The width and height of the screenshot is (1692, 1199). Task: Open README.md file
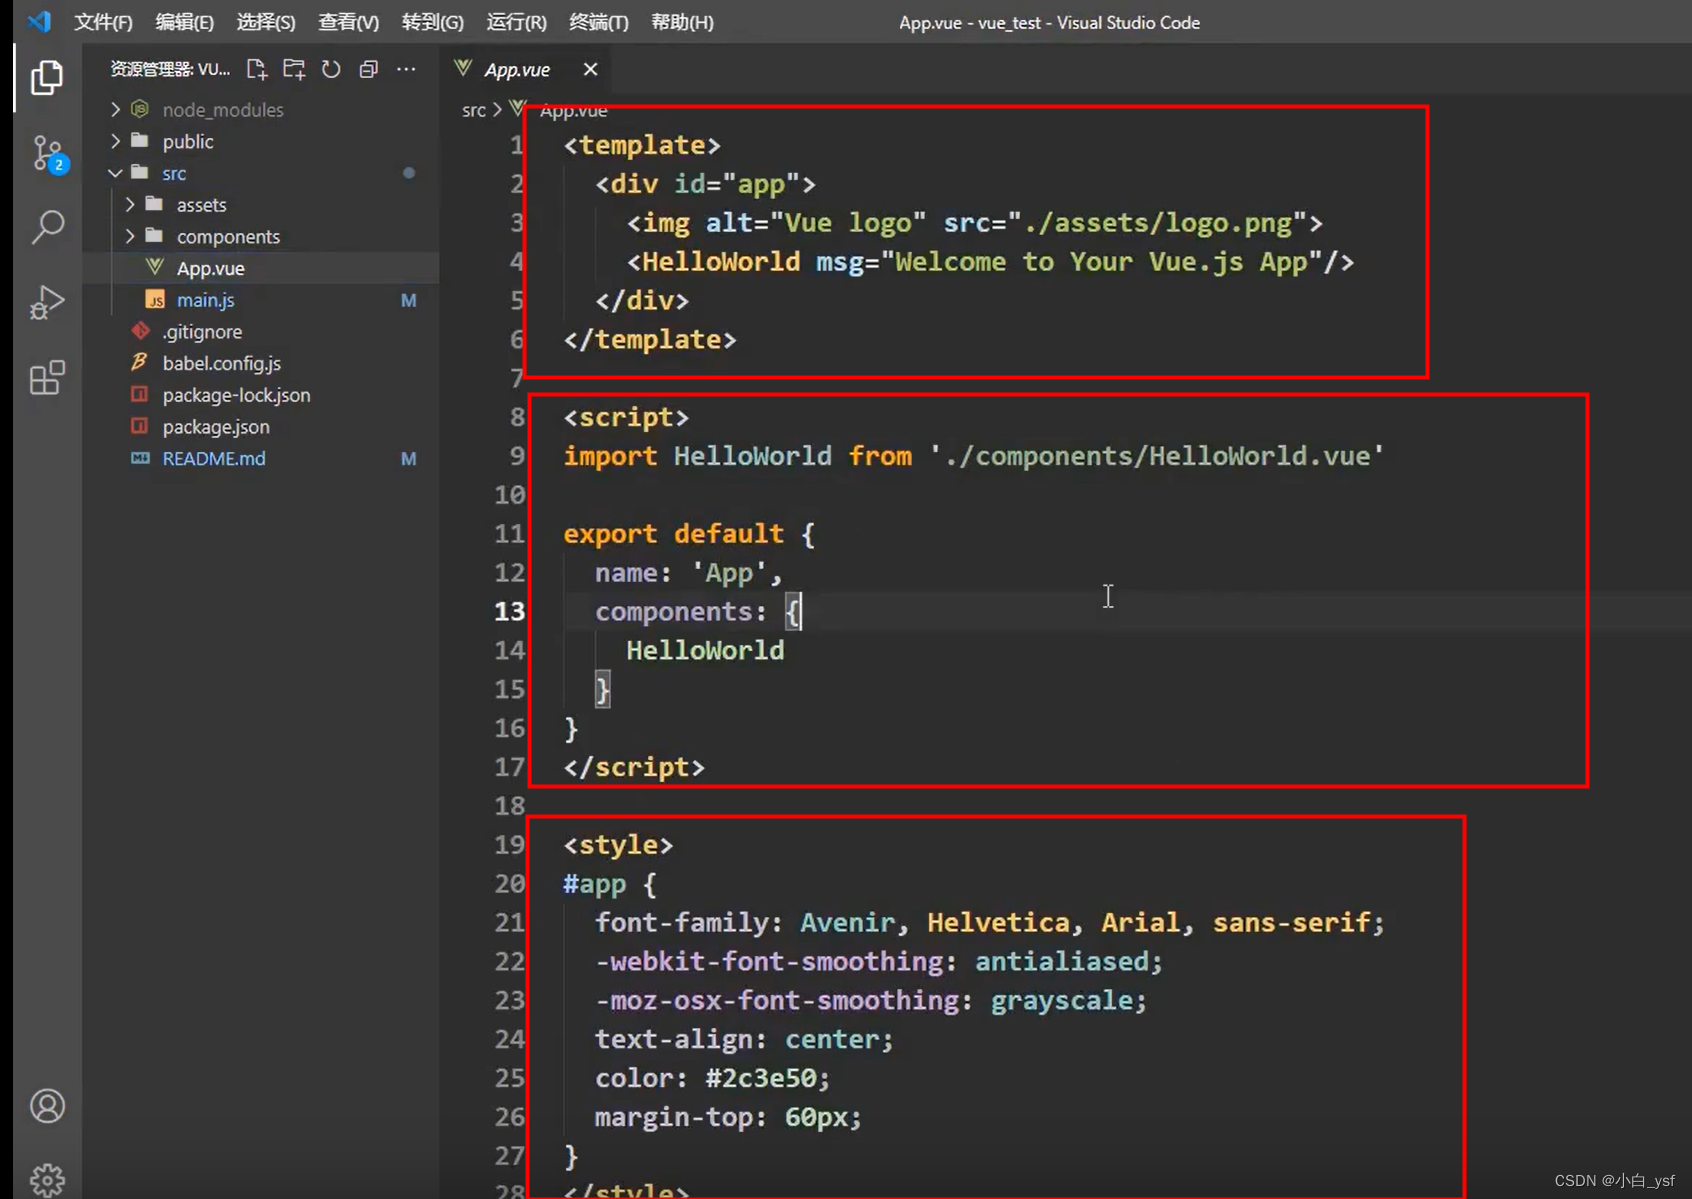pos(261,458)
